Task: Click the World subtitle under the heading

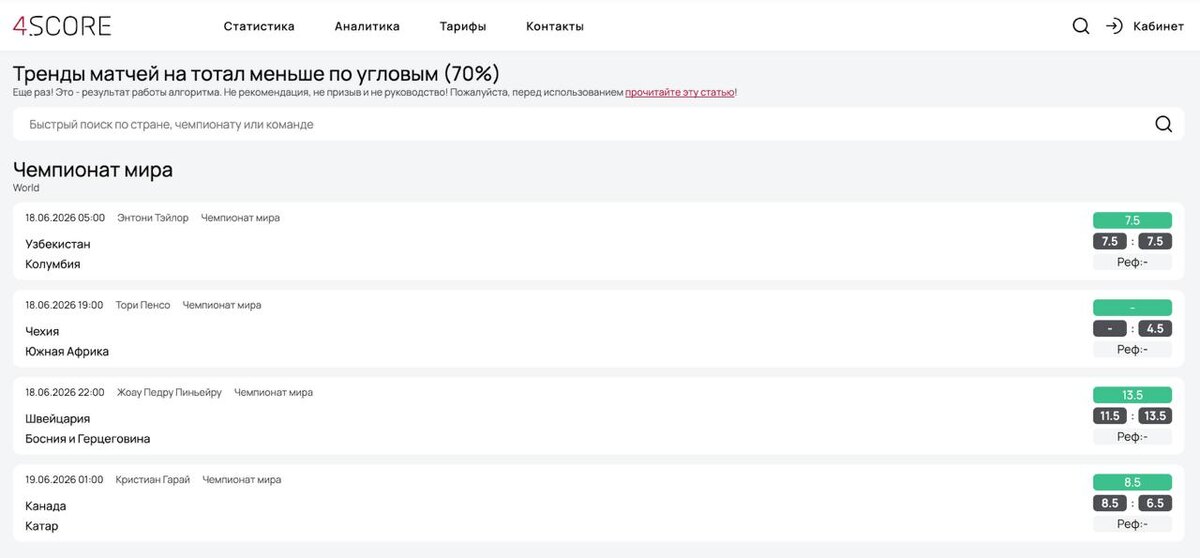Action: 26,187
